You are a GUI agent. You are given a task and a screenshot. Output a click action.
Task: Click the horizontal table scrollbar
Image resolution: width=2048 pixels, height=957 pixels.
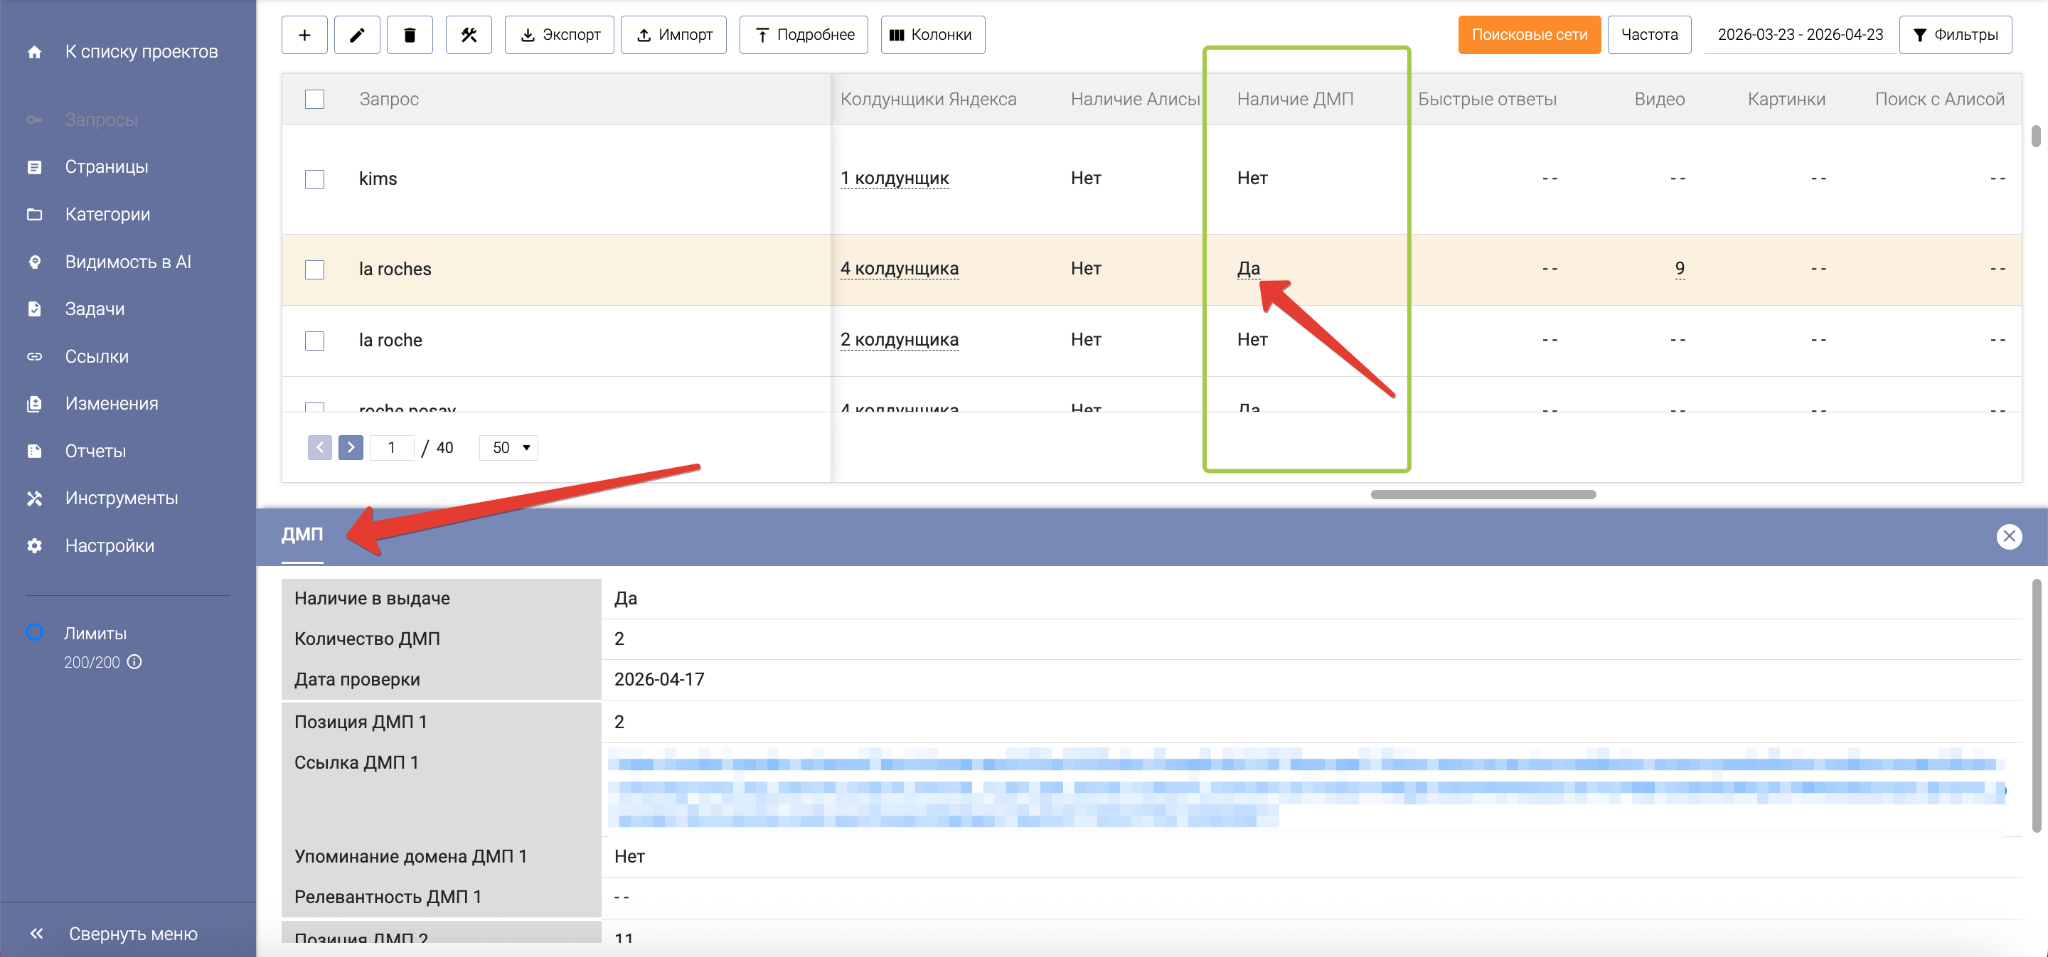pos(1482,494)
